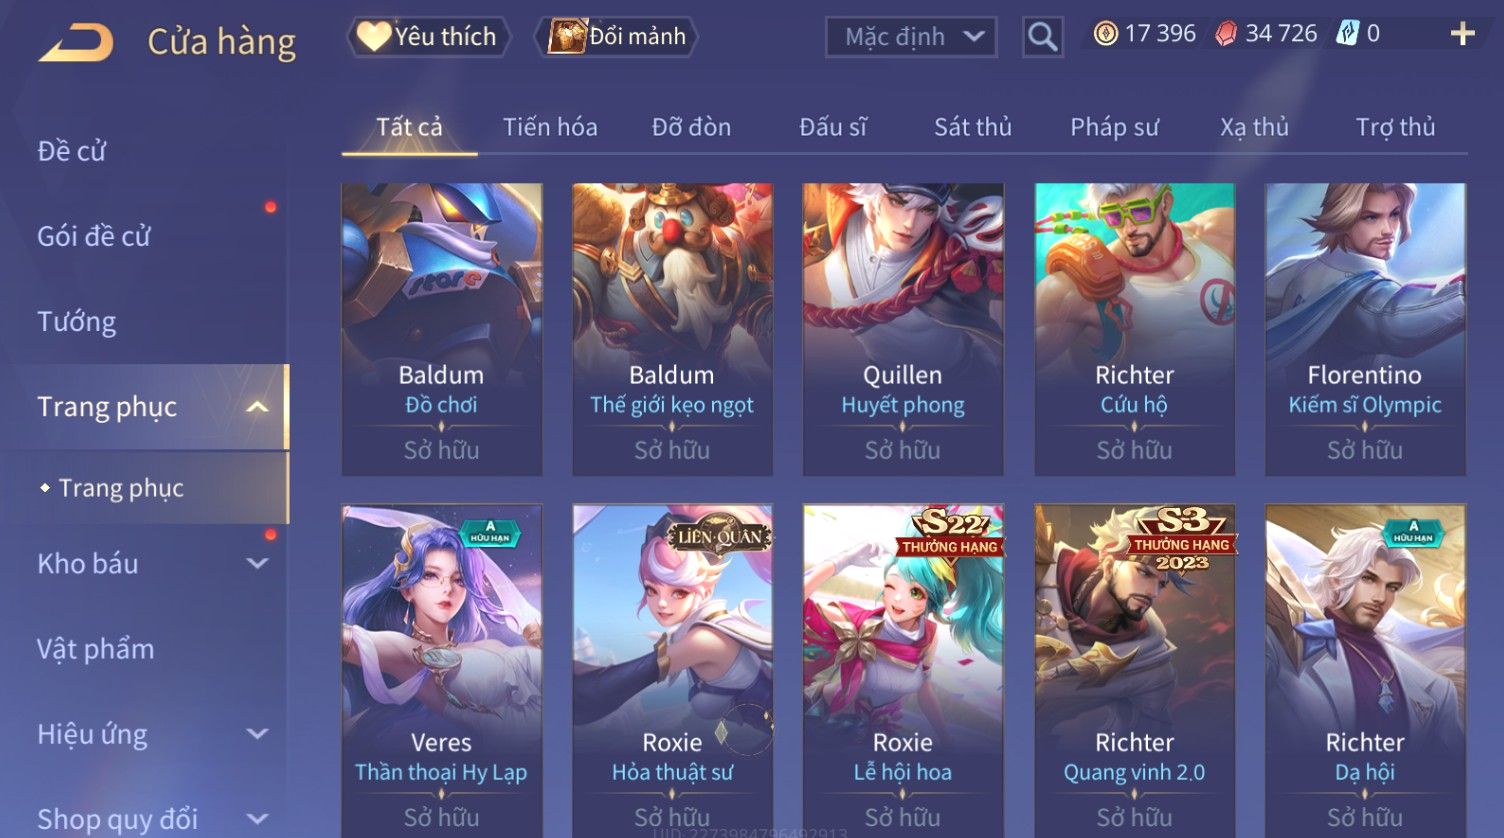Expand the Hiệu ứng sidebar section
Screen dimensions: 1504x838
[x=257, y=734]
